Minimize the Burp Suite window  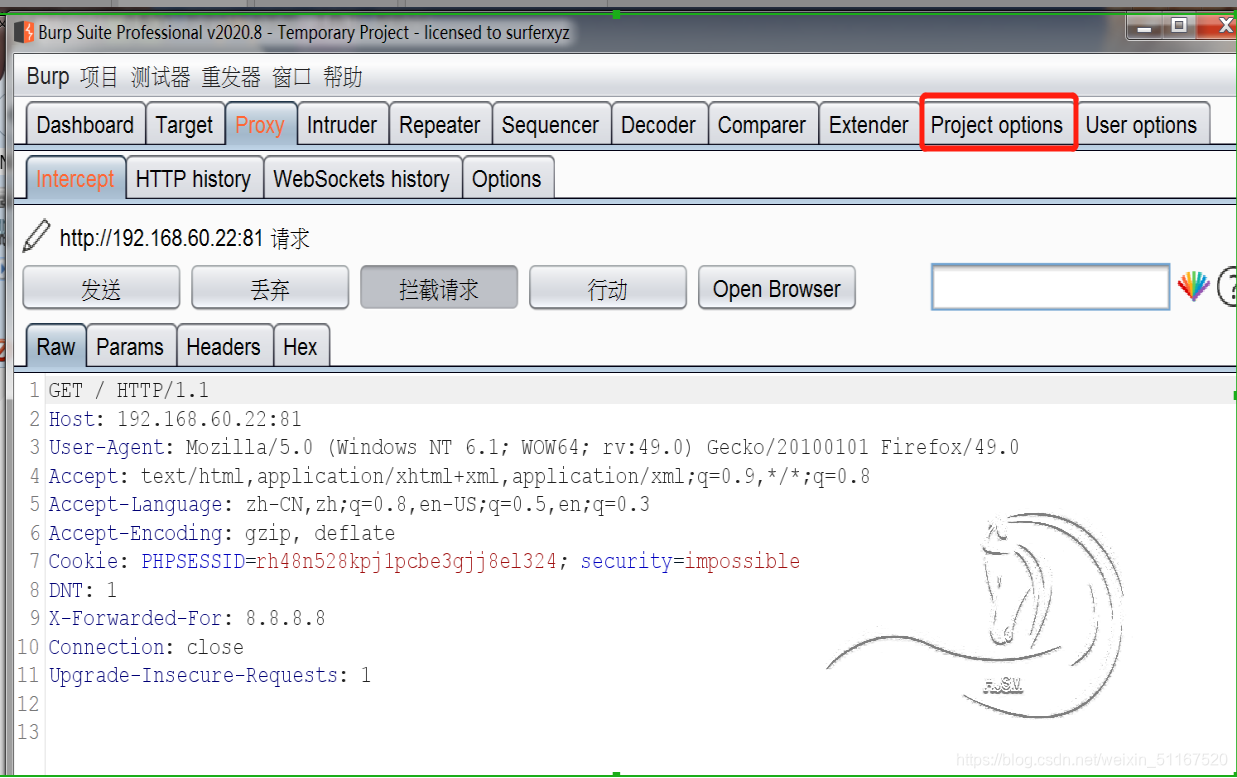(x=1145, y=27)
